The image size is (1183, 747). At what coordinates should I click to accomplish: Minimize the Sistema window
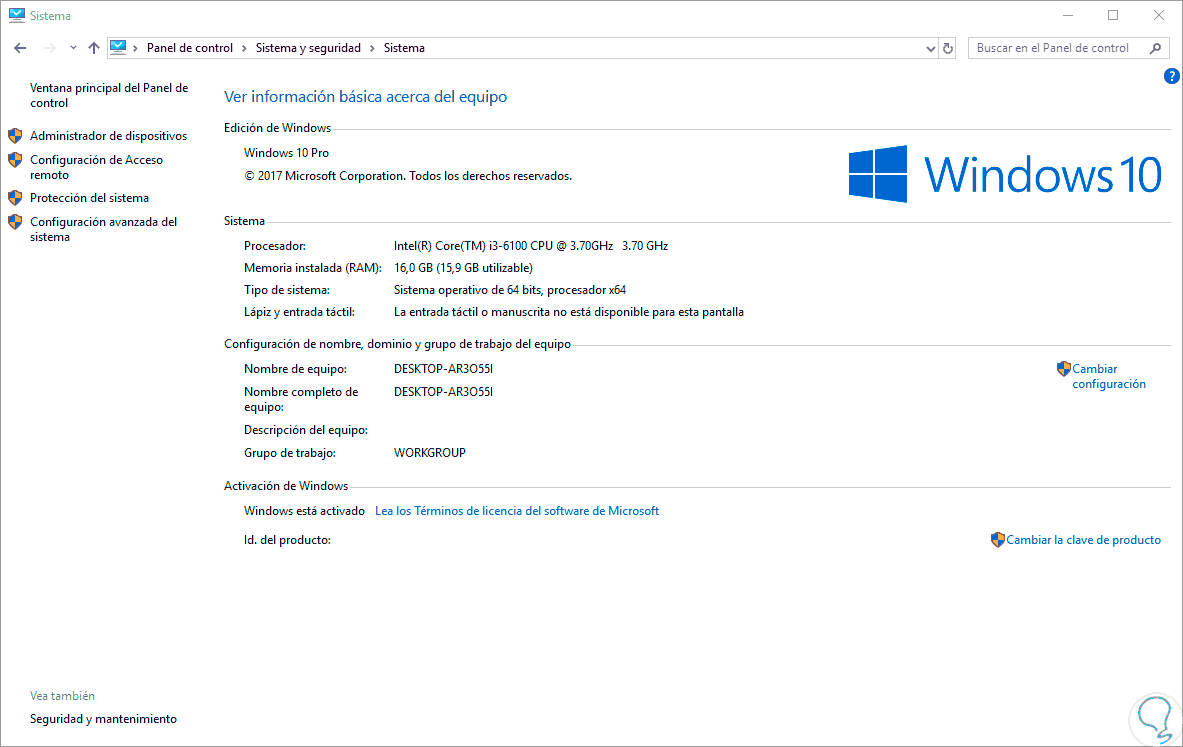1068,15
